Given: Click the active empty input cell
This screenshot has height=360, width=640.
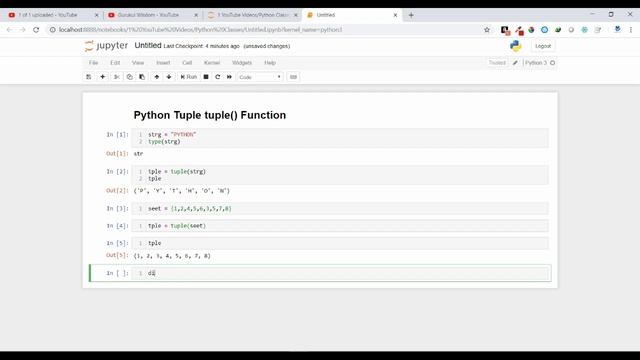Looking at the screenshot, I should coord(340,273).
